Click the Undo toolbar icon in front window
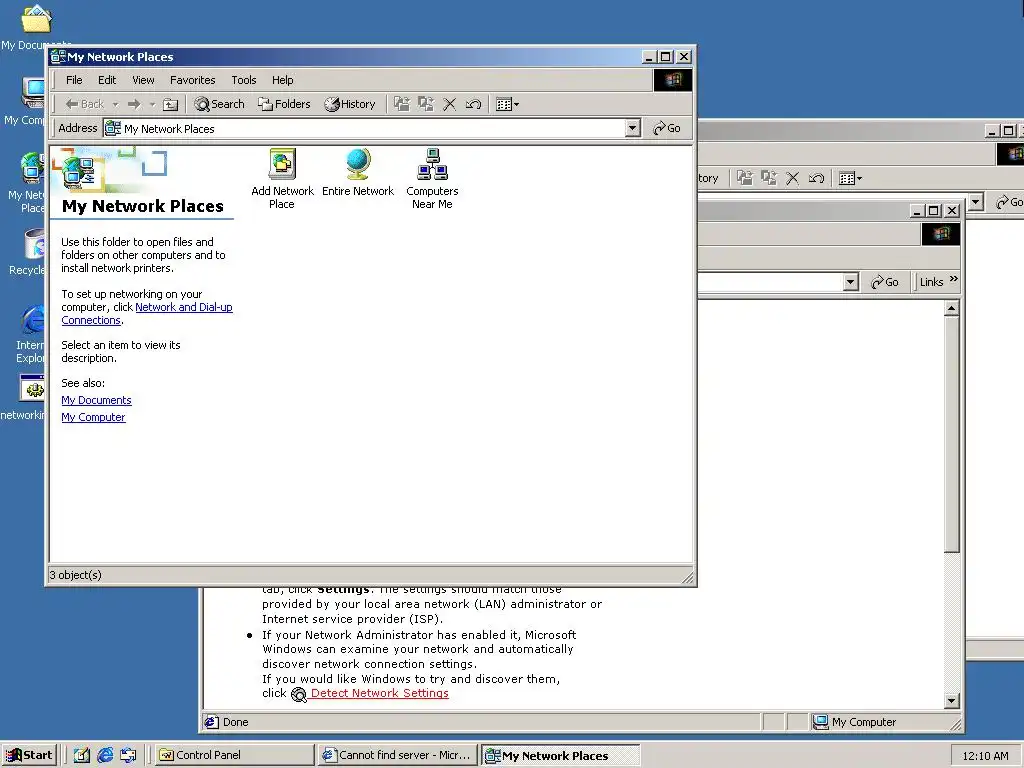Viewport: 1024px width, 768px height. pos(473,104)
